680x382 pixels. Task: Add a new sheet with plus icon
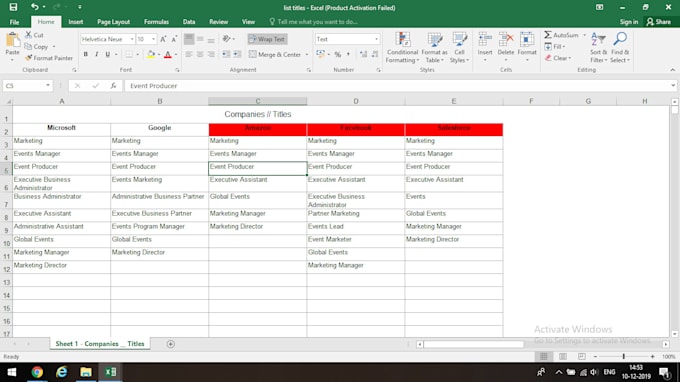[x=170, y=344]
